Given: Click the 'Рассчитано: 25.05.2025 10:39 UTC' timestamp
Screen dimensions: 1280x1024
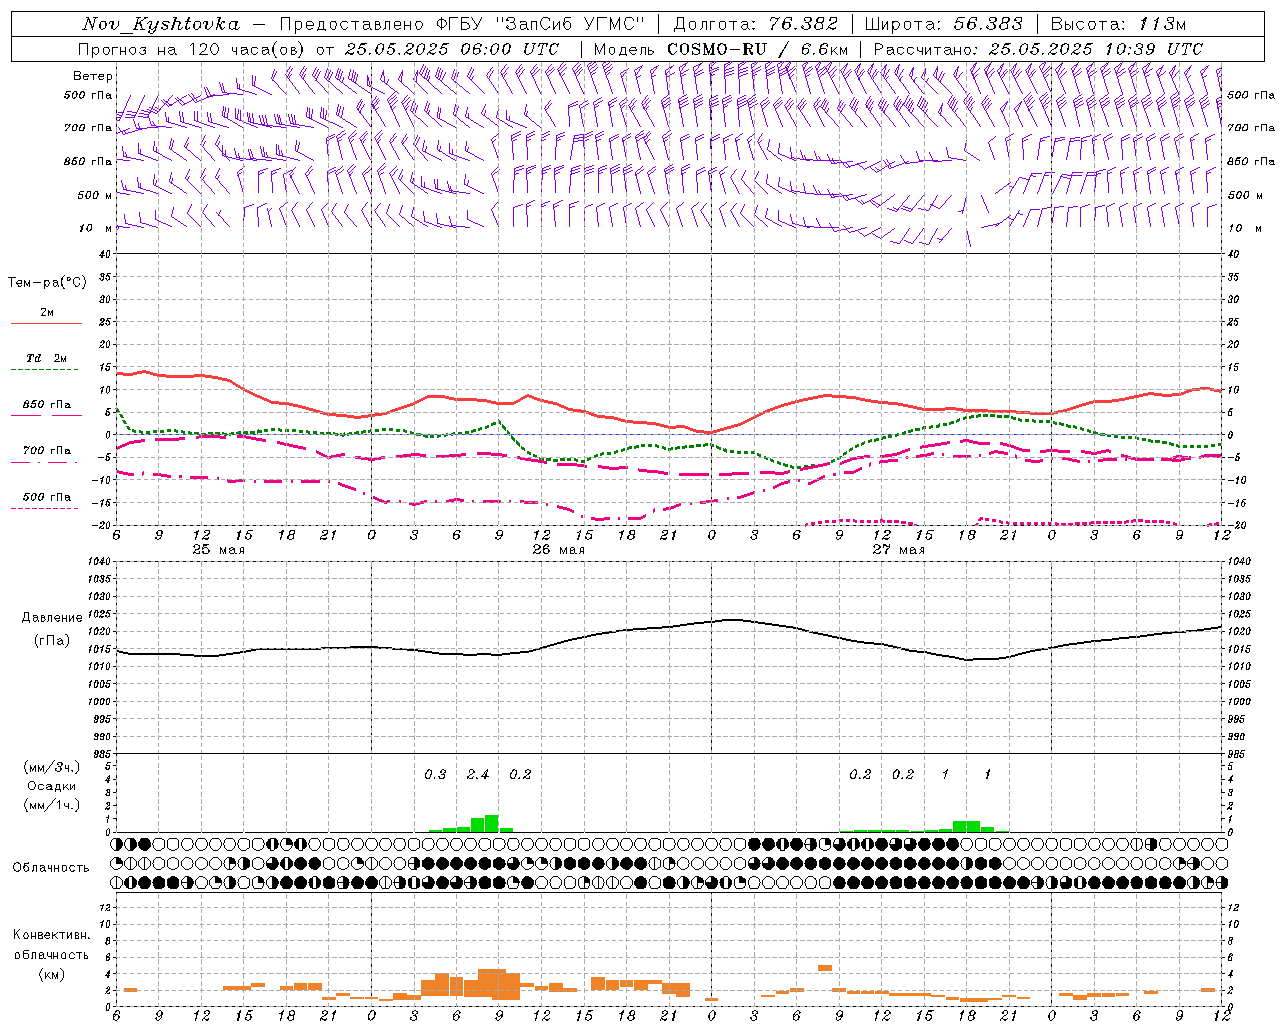Looking at the screenshot, I should click(1038, 49).
